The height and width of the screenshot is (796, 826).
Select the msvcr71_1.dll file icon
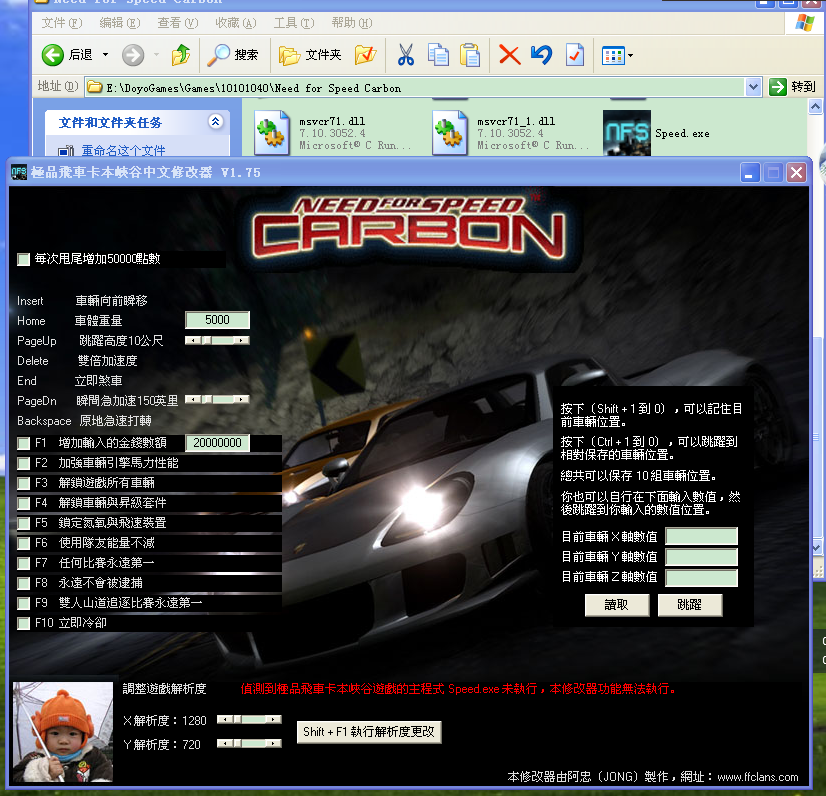tap(450, 133)
